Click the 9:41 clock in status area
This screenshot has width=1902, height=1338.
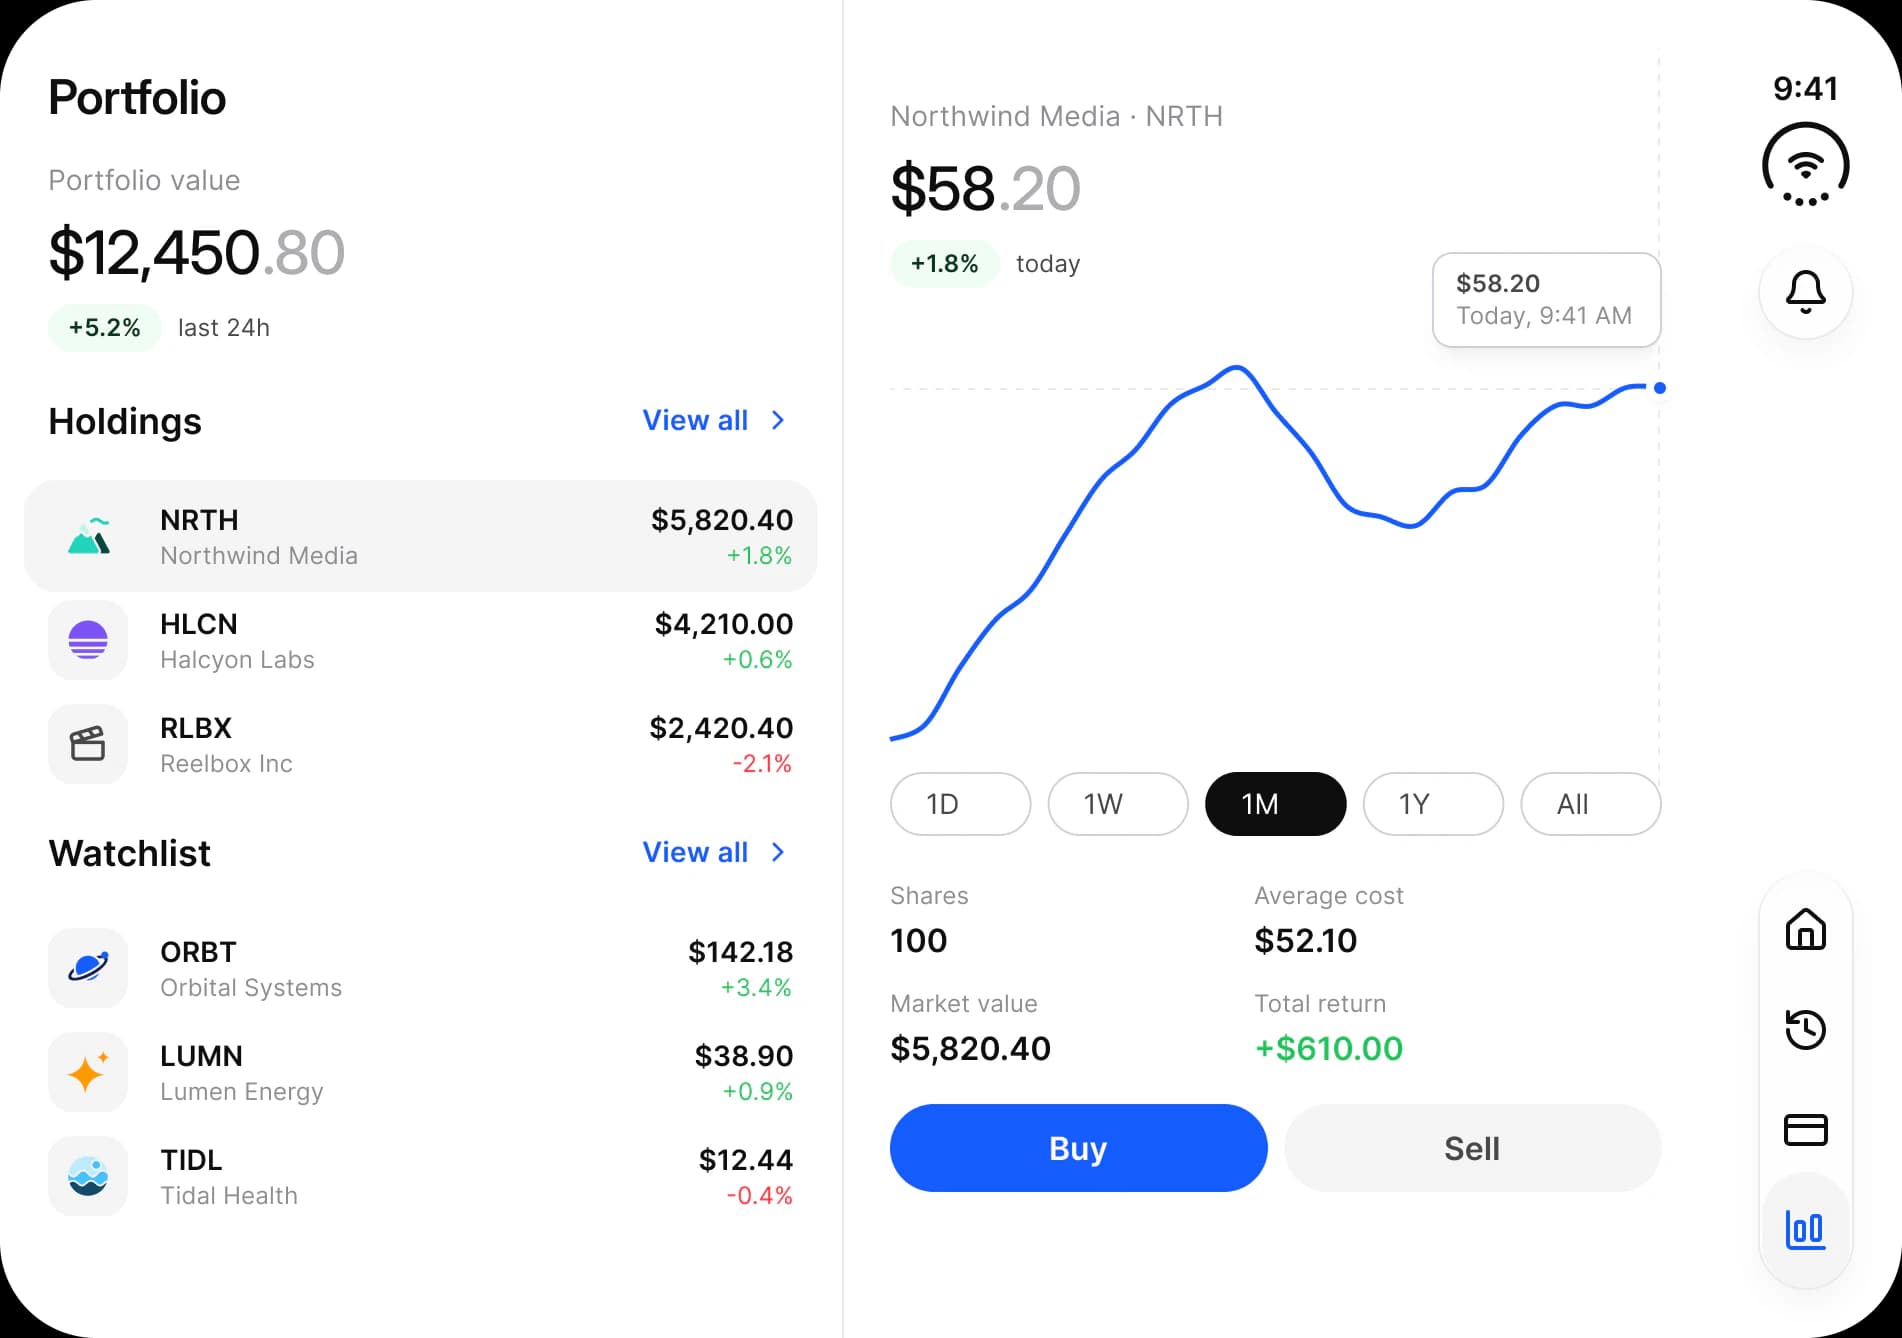pyautogui.click(x=1805, y=88)
